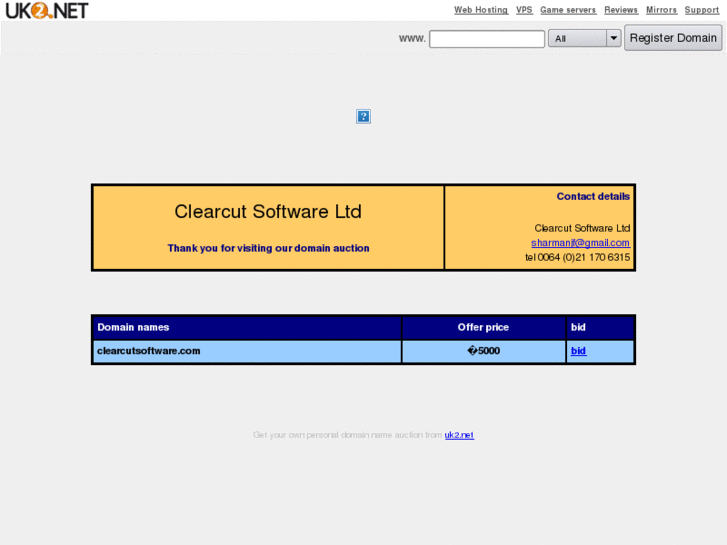The image size is (727, 545).
Task: Click the Domain names column header
Action: pos(247,327)
